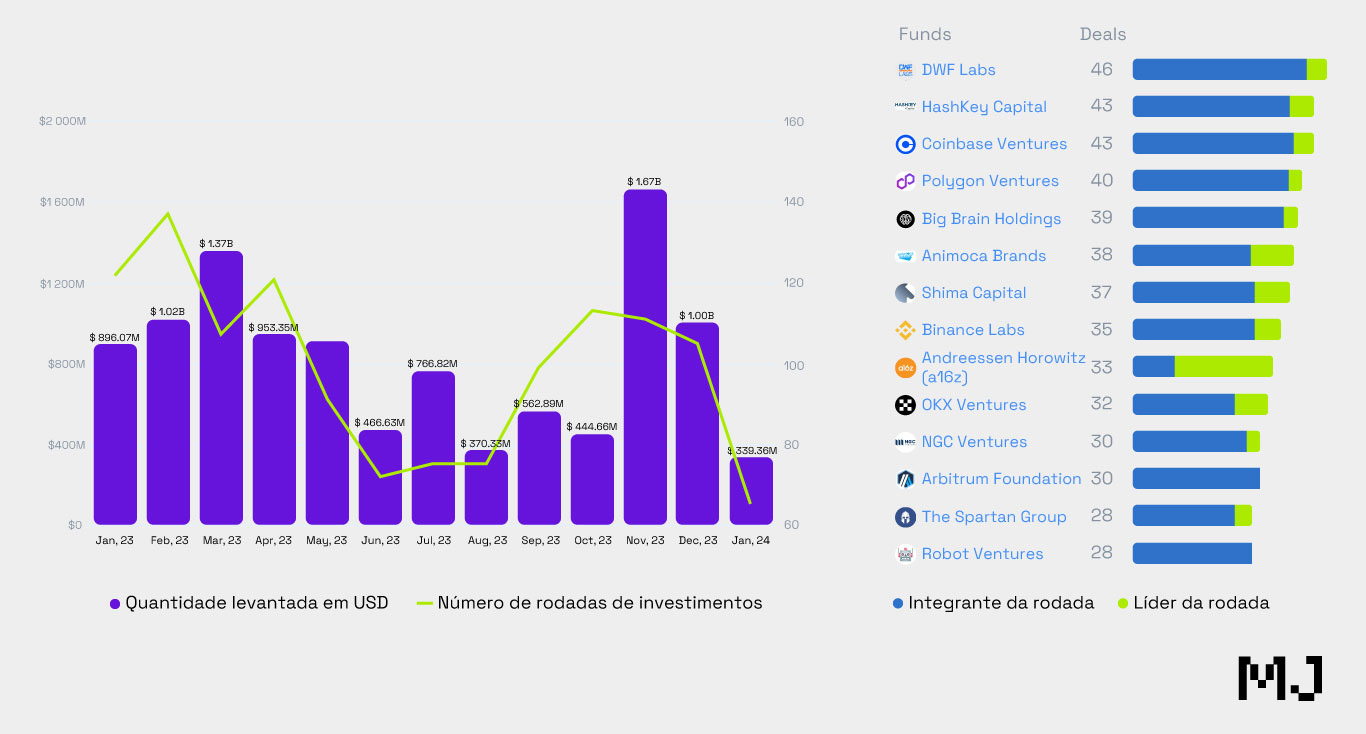
Task: Click the DWF Labs logo icon
Action: tap(905, 70)
